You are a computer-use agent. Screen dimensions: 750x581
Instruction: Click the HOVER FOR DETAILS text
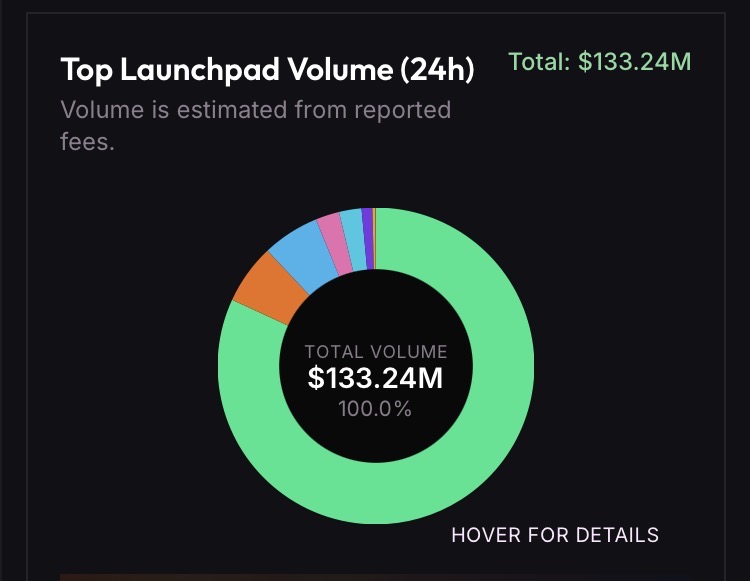[x=555, y=534]
